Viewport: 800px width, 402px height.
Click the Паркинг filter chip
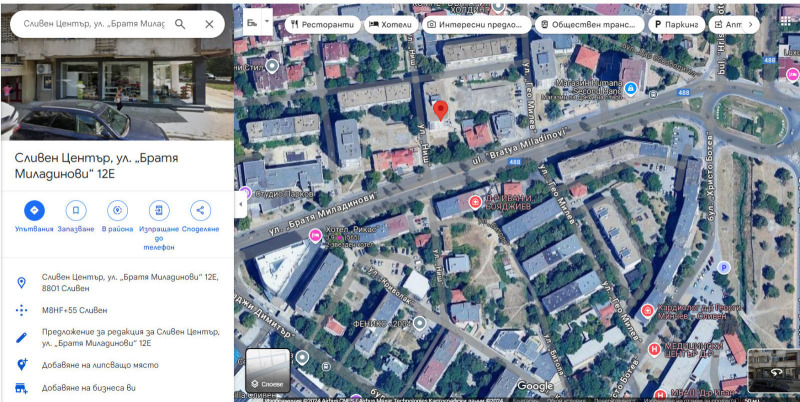[677, 24]
